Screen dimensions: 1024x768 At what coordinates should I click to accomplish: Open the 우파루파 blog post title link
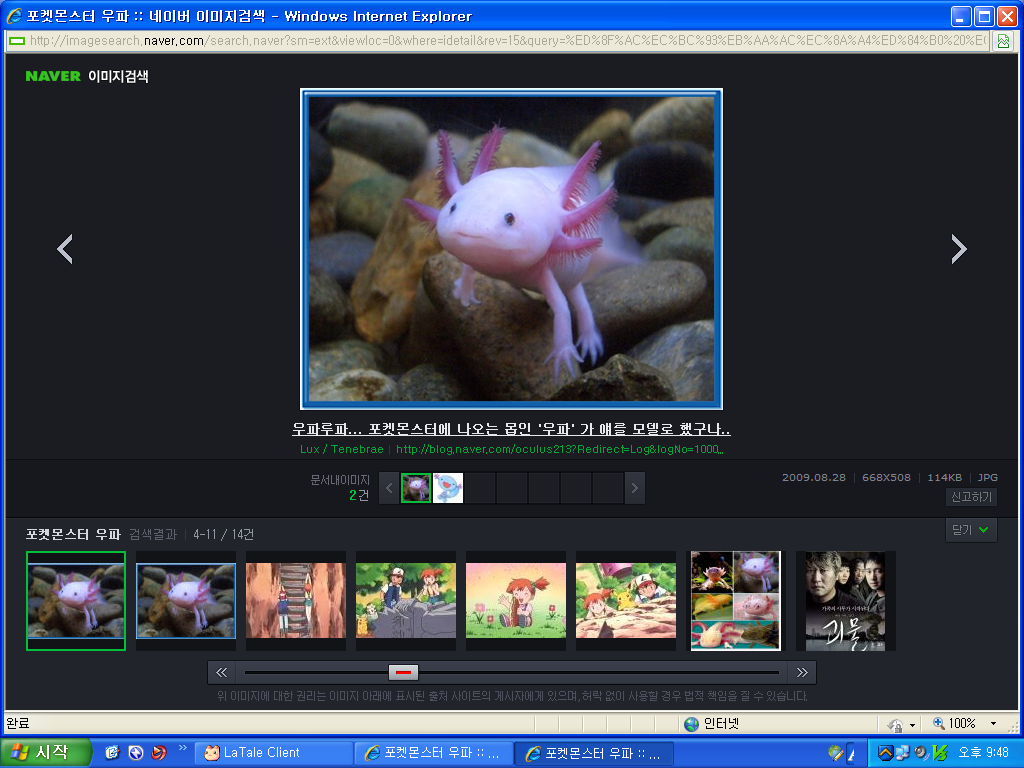[x=511, y=429]
